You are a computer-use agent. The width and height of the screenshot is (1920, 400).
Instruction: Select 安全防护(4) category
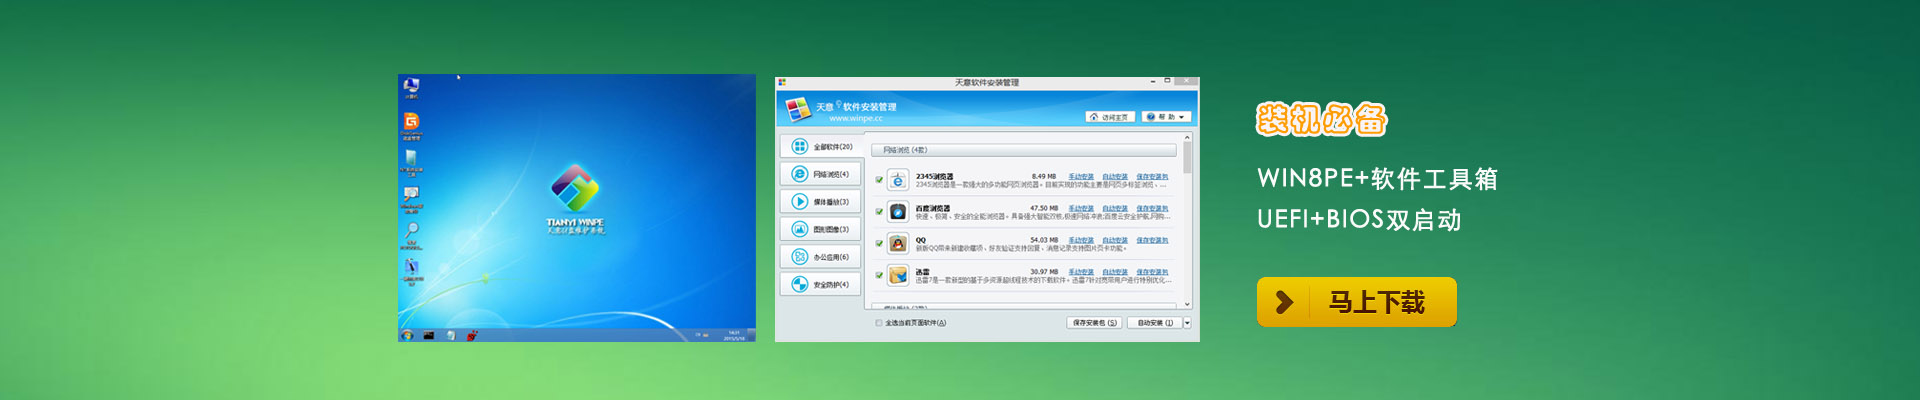click(820, 284)
